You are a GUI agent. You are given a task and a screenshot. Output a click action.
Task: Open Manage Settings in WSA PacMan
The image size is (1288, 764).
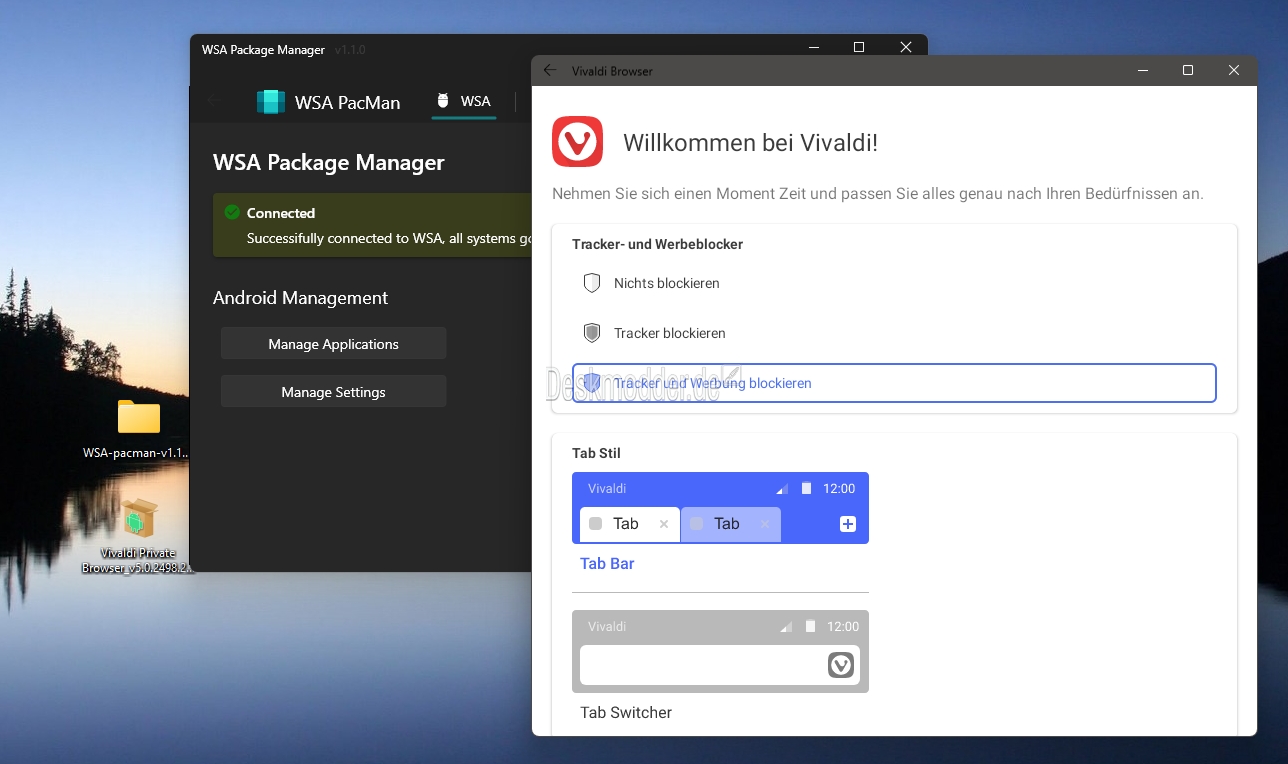pos(333,391)
